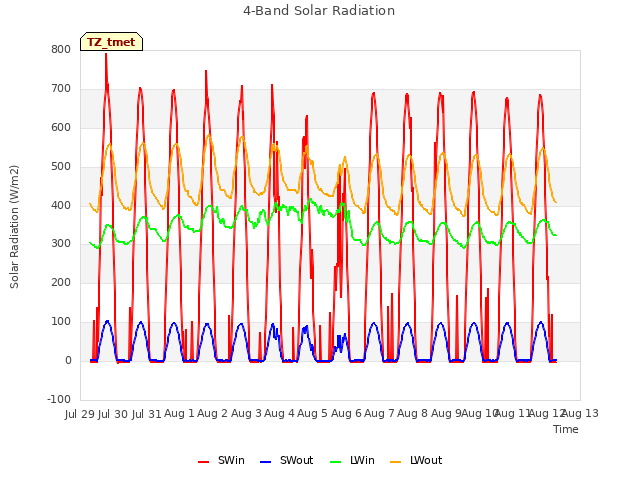This screenshot has width=640, height=480.
Task: Click the Jul 31 x-axis date label
Action: click(147, 414)
